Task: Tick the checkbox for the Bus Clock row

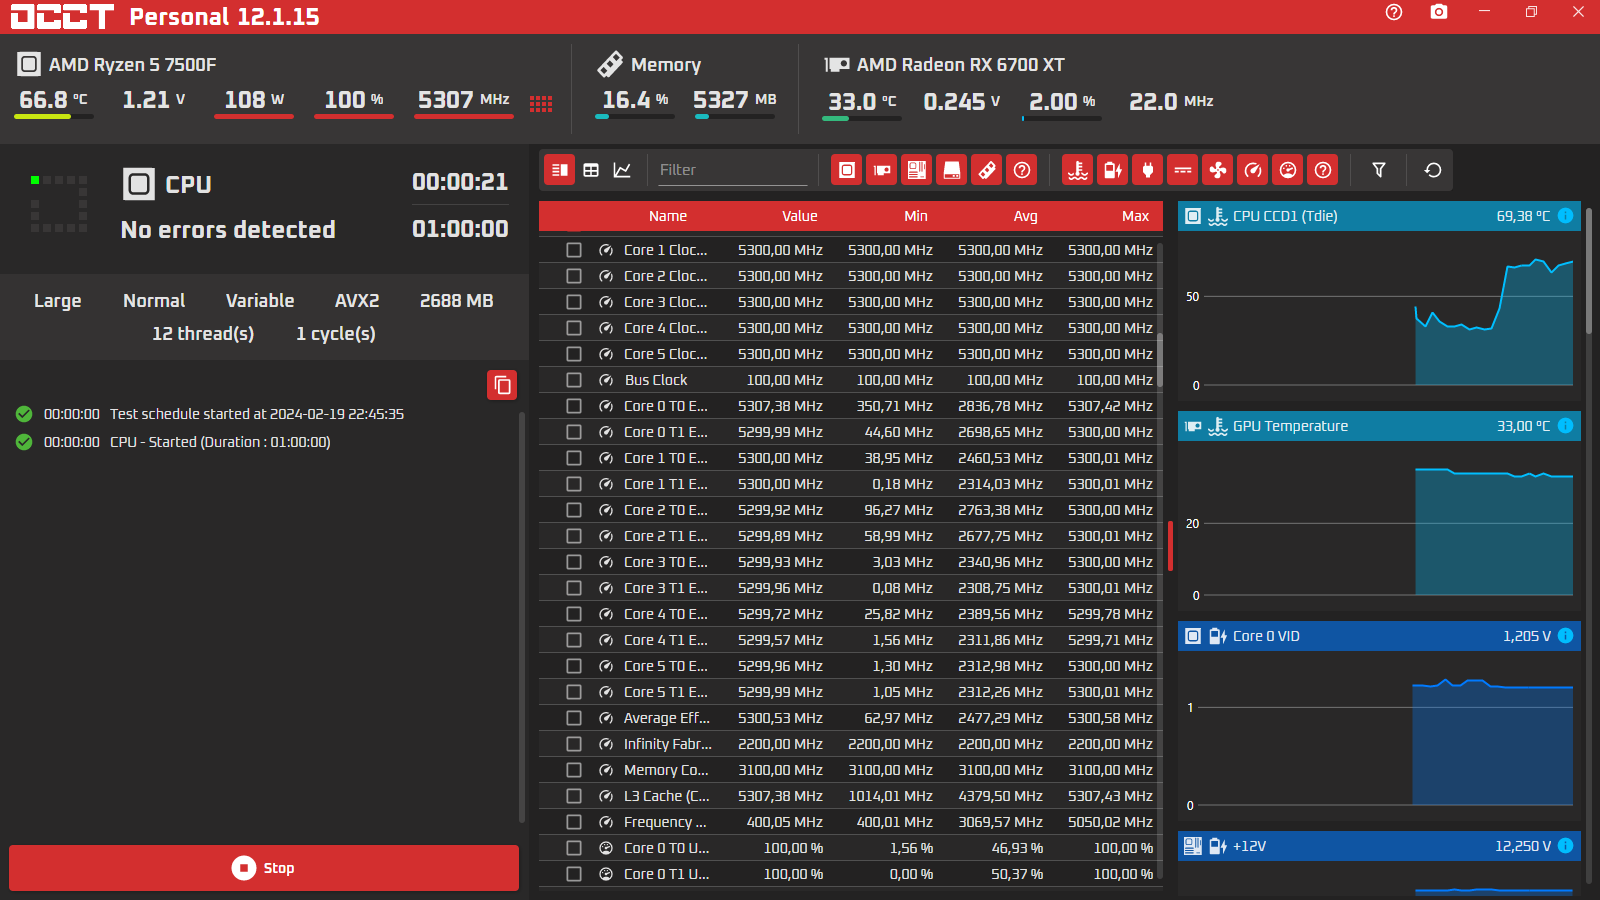Action: (574, 380)
